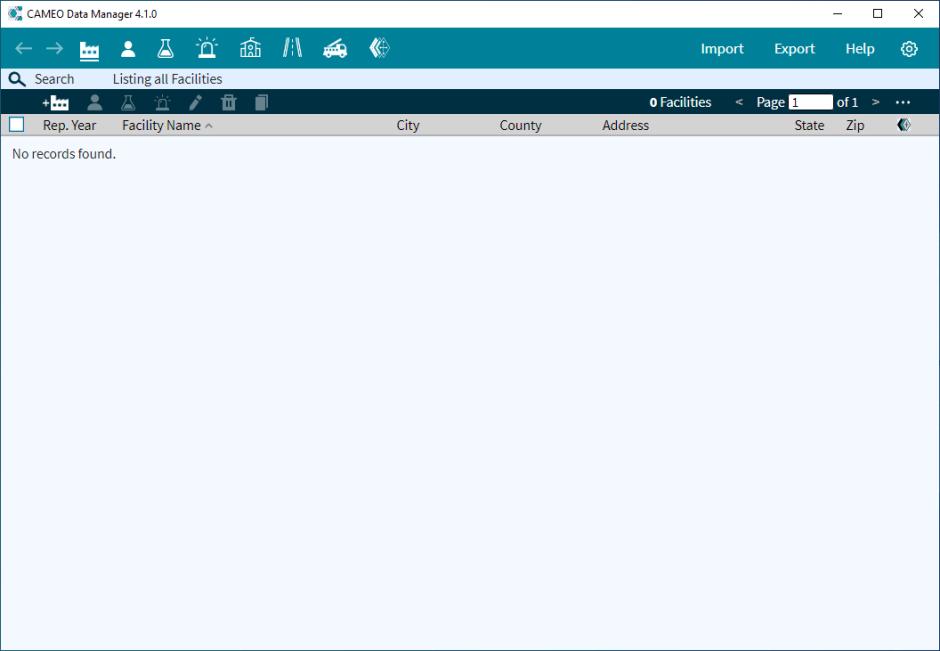Go to previous page arrow

[739, 103]
